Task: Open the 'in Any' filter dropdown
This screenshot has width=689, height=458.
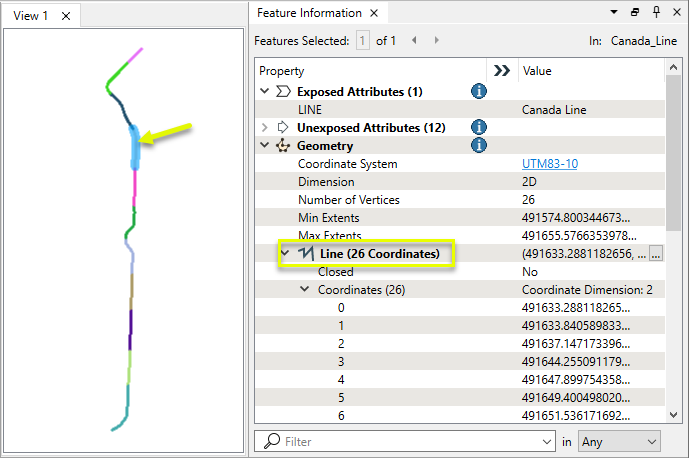Action: 619,441
